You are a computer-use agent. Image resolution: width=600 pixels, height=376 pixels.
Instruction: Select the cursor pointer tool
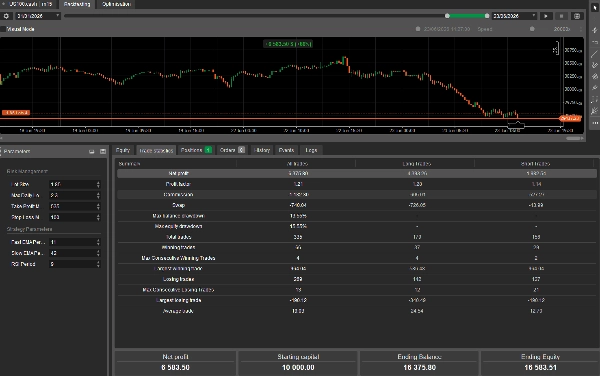[595, 8]
